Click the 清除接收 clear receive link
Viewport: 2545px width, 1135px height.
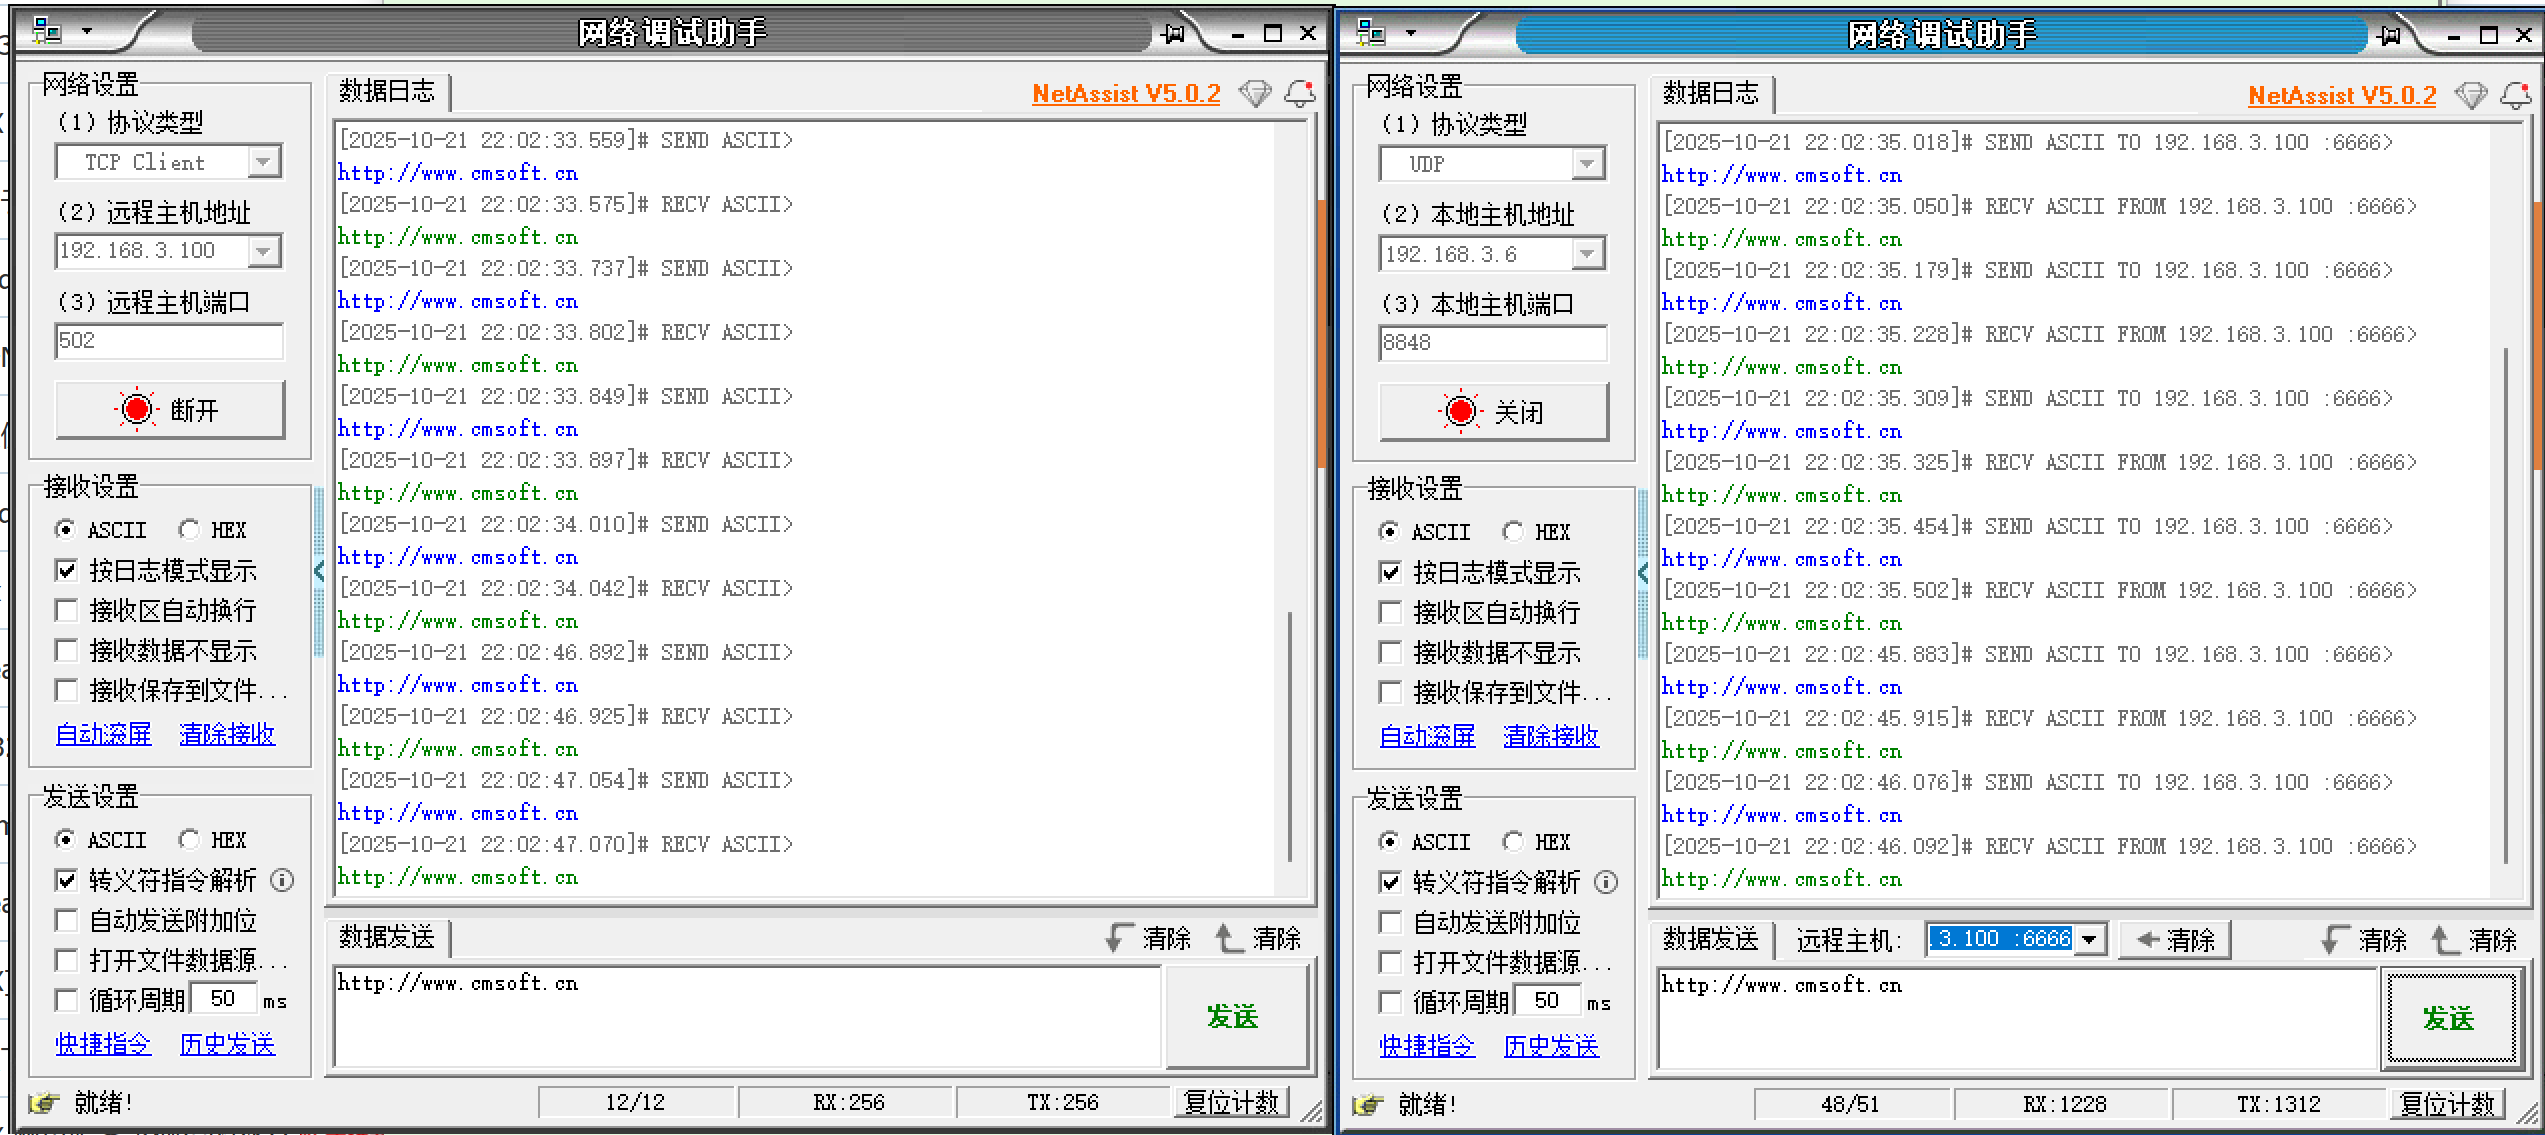pos(227,733)
